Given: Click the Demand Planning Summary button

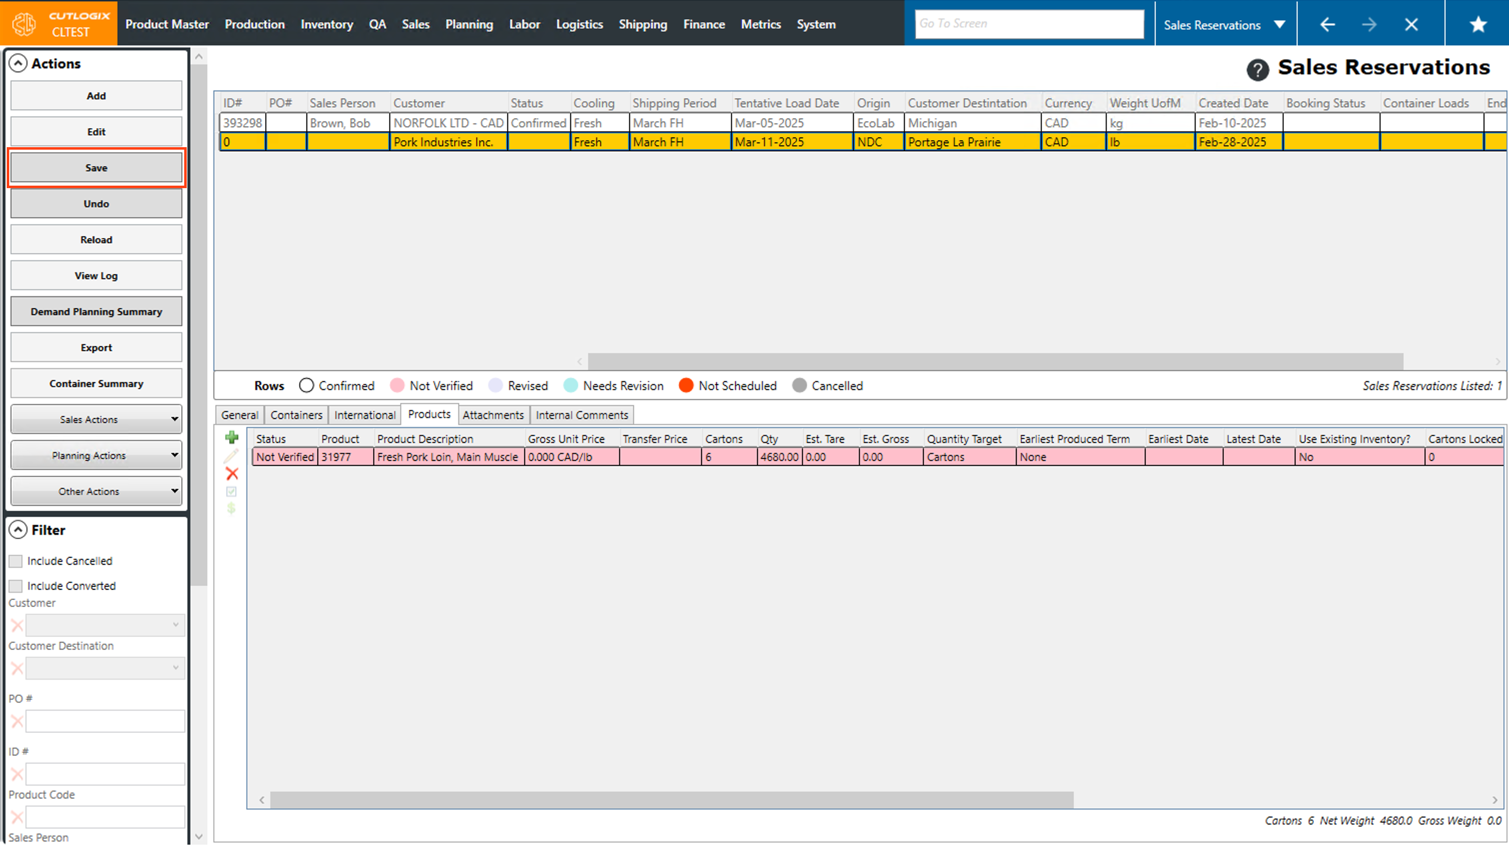Looking at the screenshot, I should 96,312.
